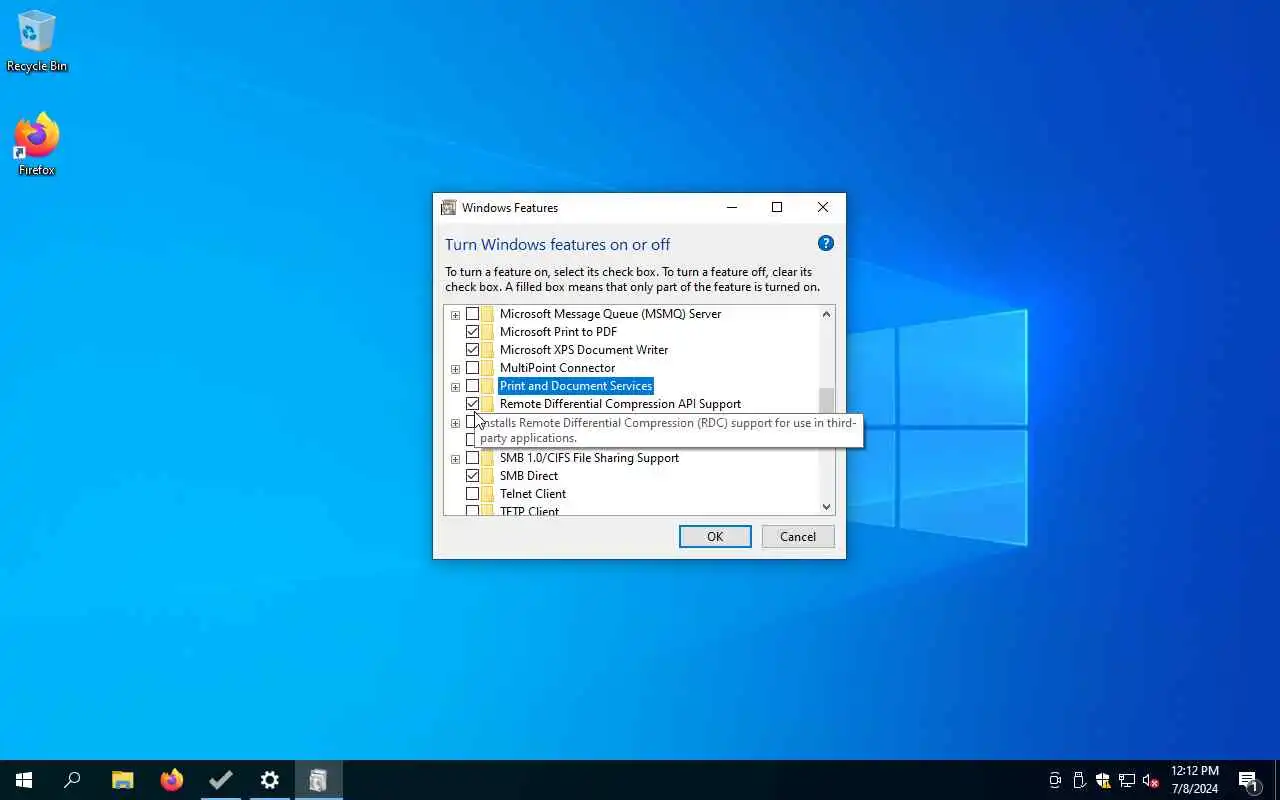Uncheck the SMB Direct feature

coord(472,476)
